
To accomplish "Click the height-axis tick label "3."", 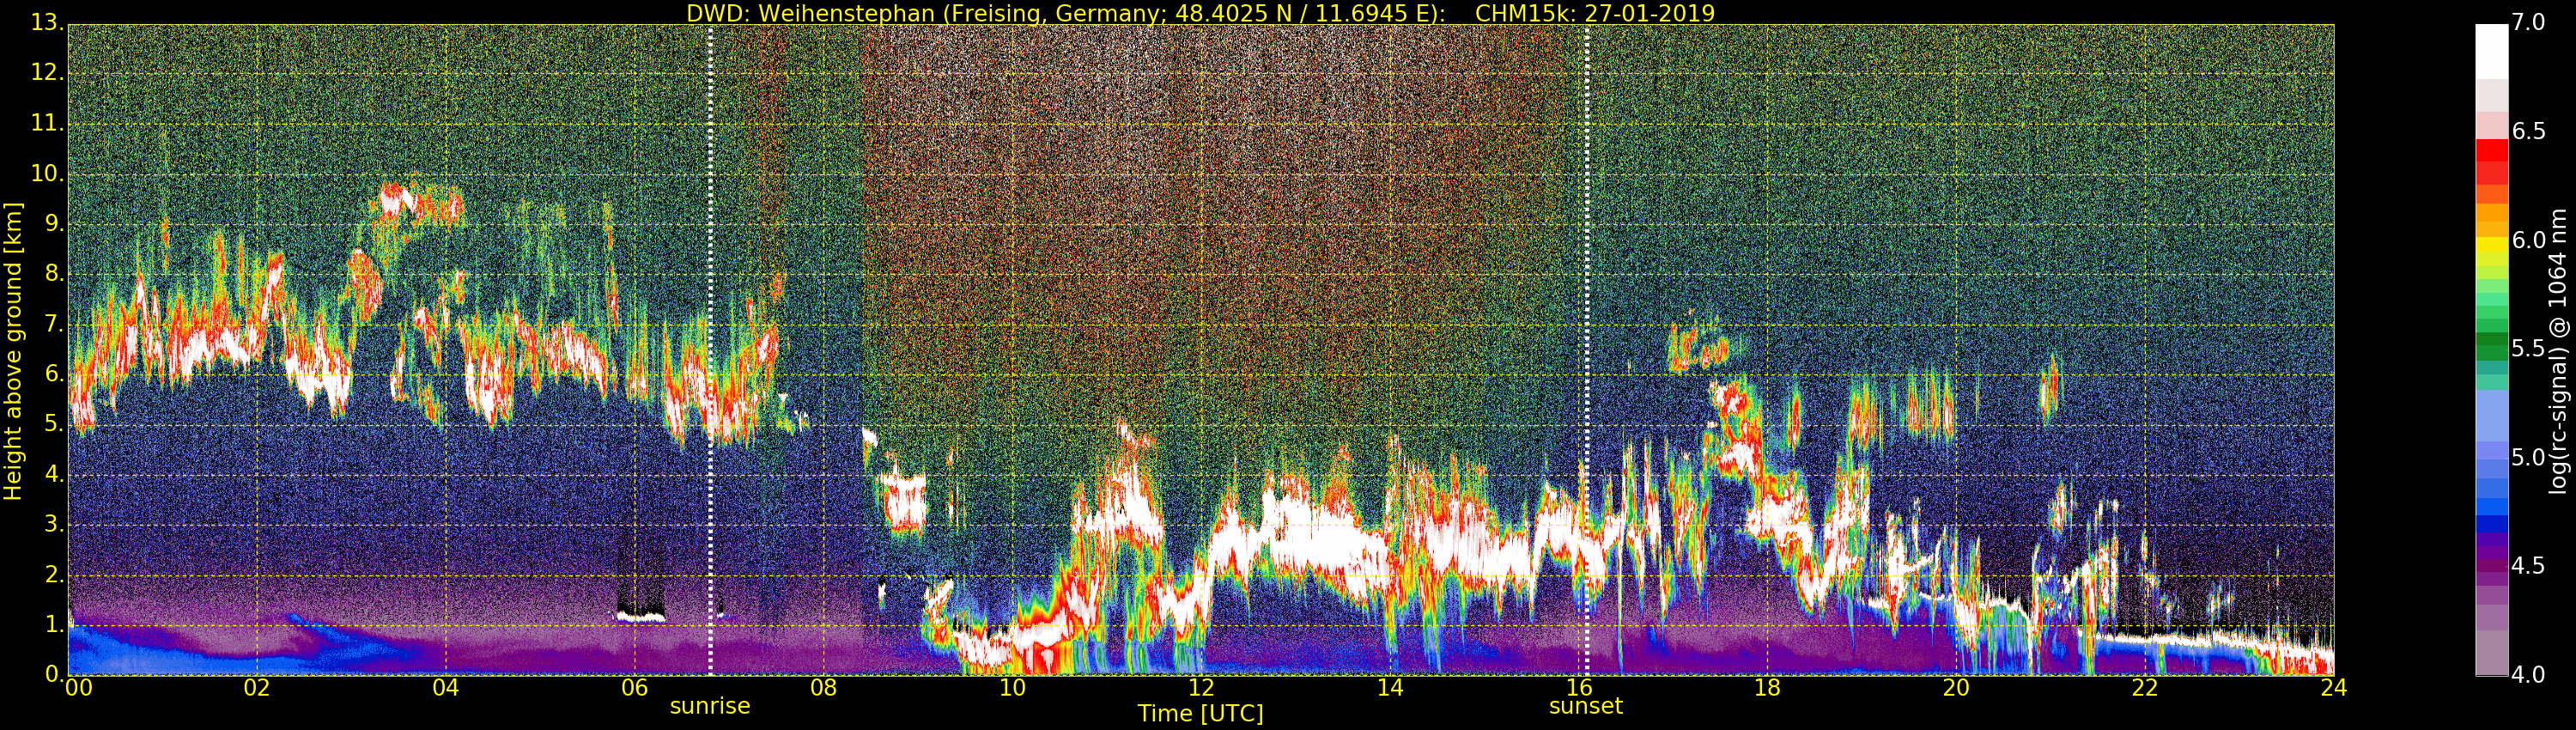I will click(x=53, y=524).
